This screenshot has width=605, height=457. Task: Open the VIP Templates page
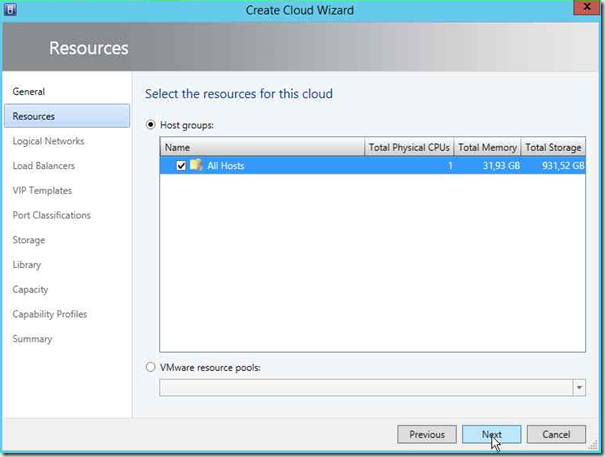(42, 190)
